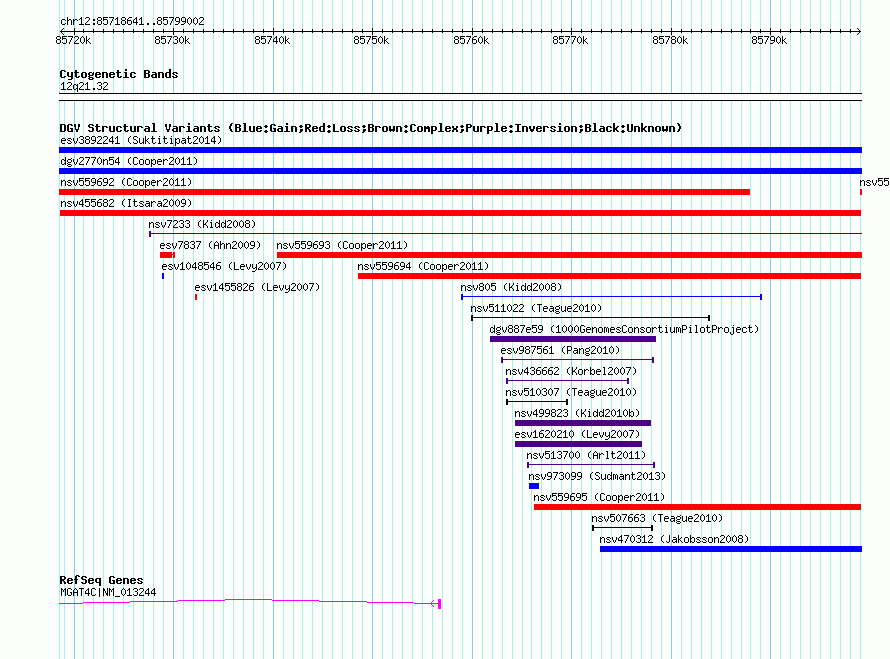Click the nsv7233 (Kidd2008) variant label
This screenshot has height=659, width=890.
202,224
